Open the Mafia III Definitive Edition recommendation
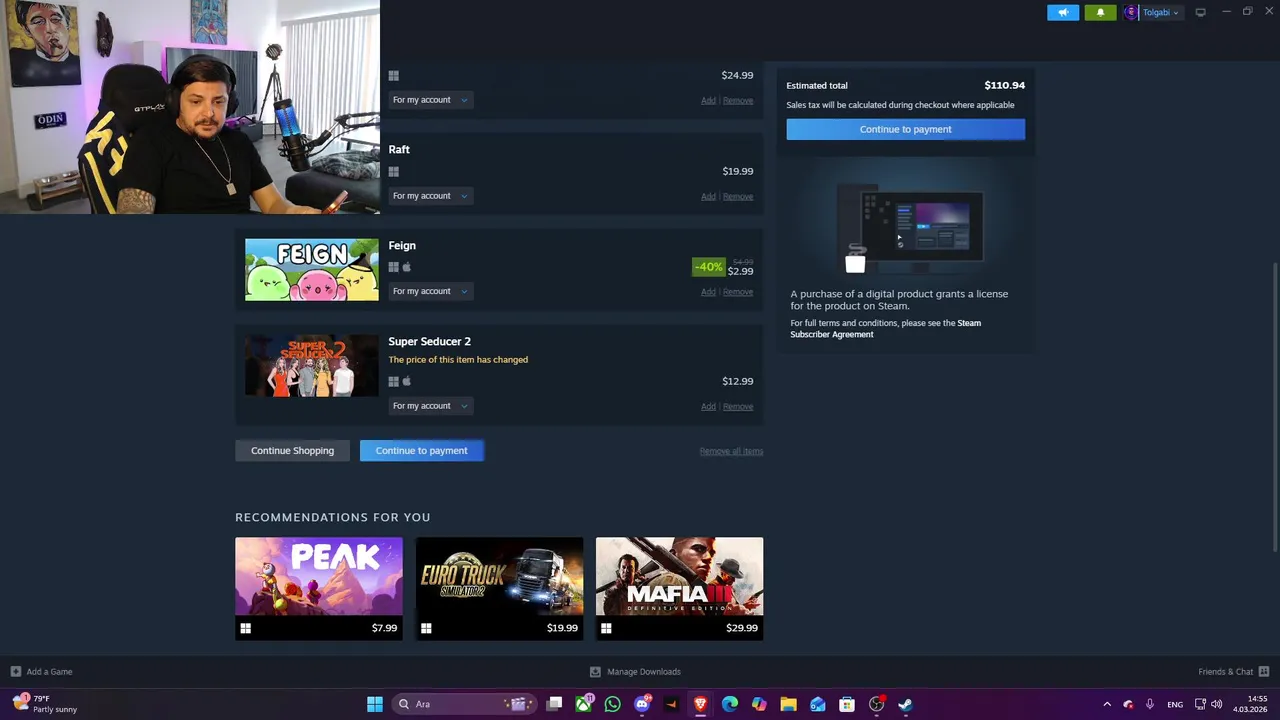The image size is (1280, 720). (x=679, y=588)
